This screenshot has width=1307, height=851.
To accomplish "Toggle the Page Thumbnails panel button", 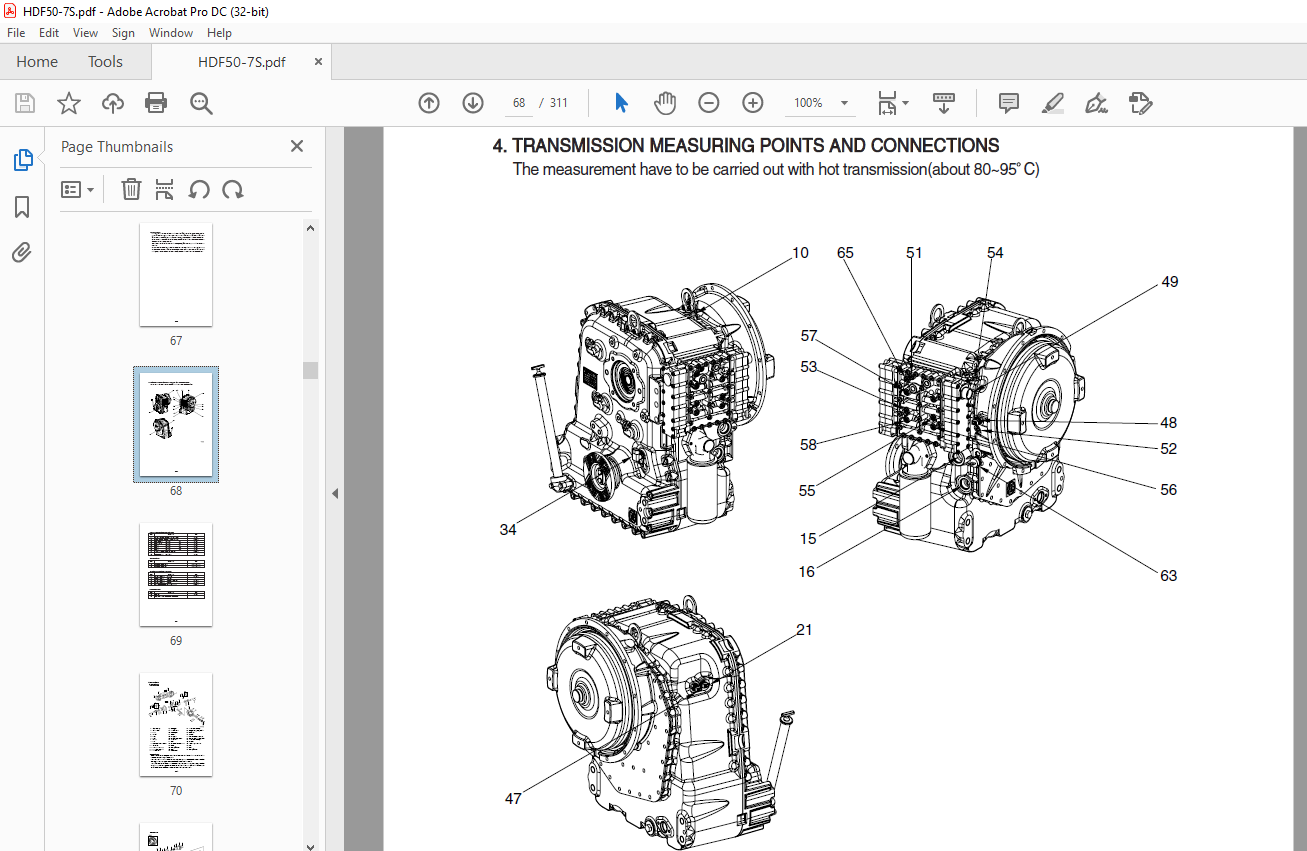I will (22, 160).
